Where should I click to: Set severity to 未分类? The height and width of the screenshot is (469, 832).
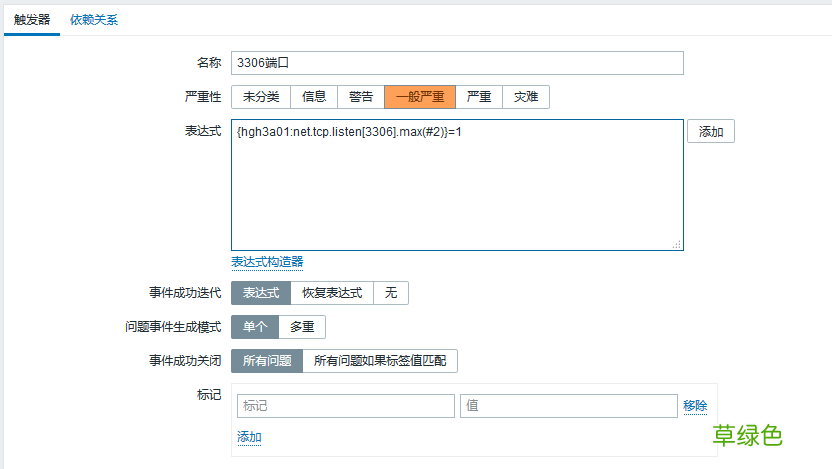coord(261,97)
